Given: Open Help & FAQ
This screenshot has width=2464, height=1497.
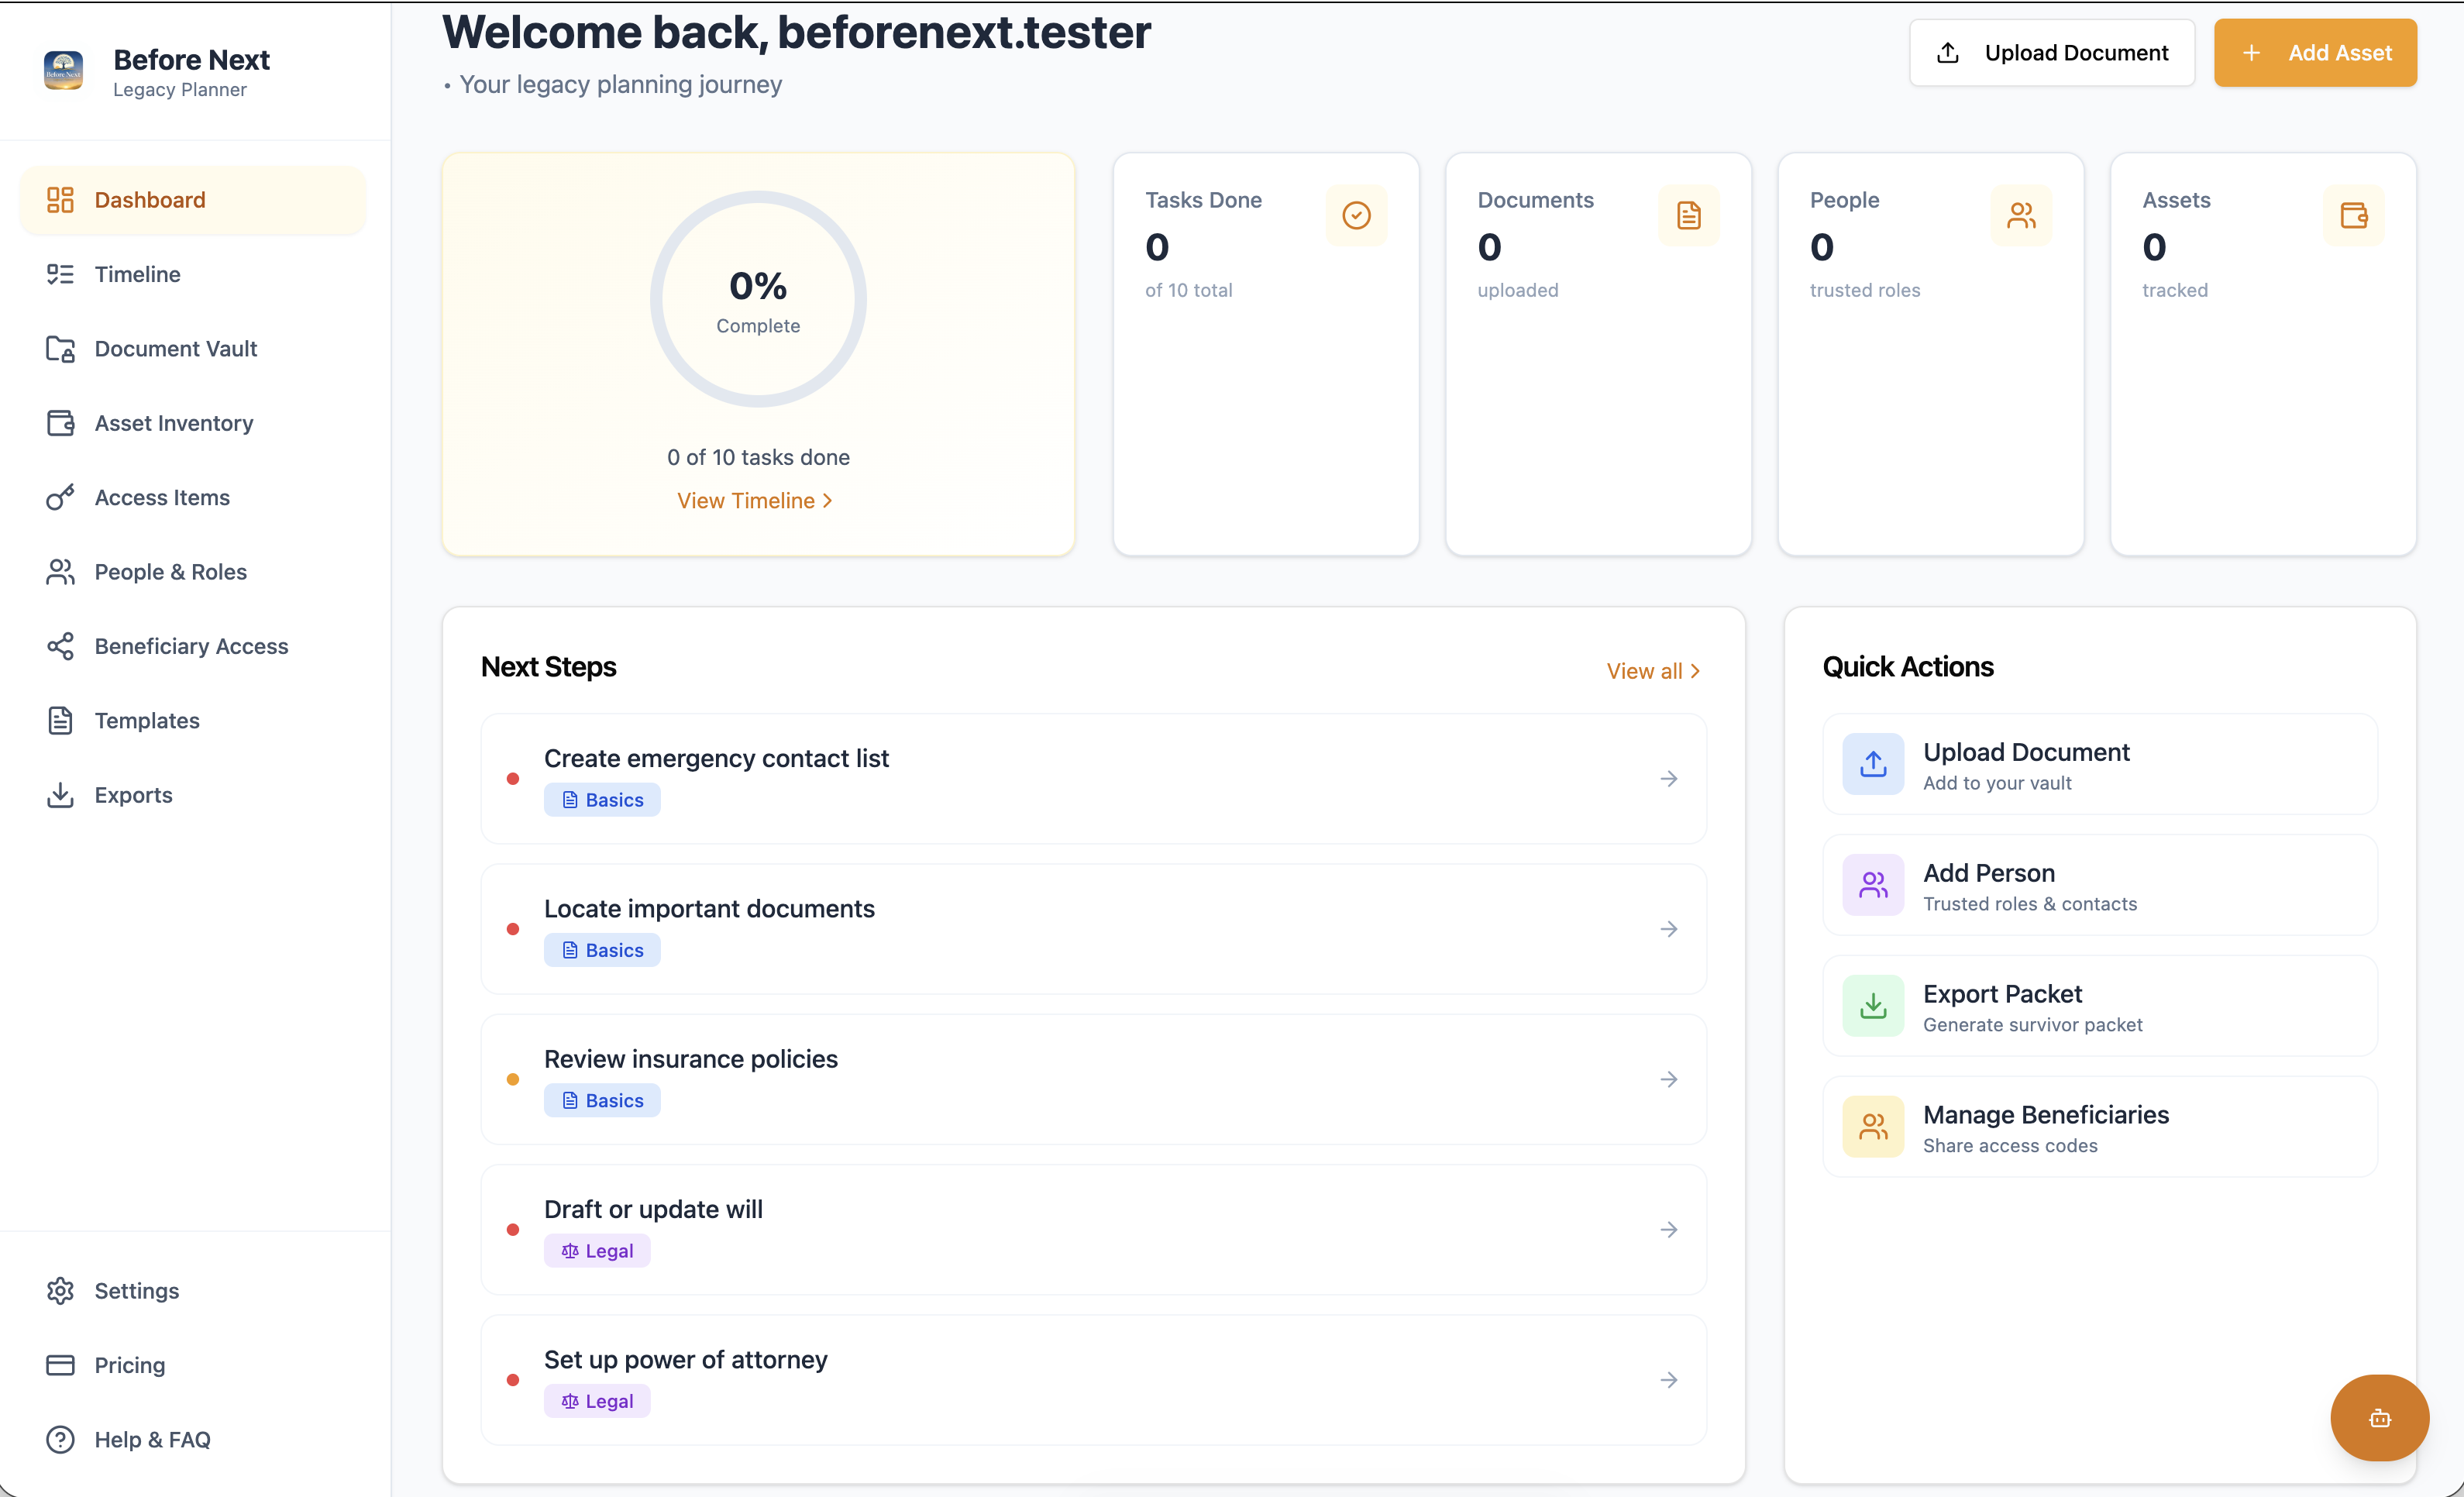Looking at the screenshot, I should click(193, 1440).
